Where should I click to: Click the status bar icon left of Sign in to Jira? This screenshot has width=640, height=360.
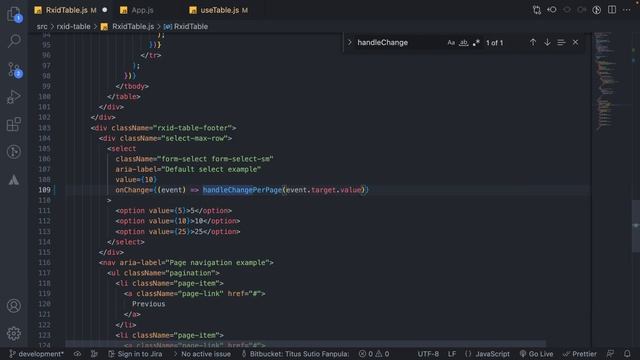point(94,354)
